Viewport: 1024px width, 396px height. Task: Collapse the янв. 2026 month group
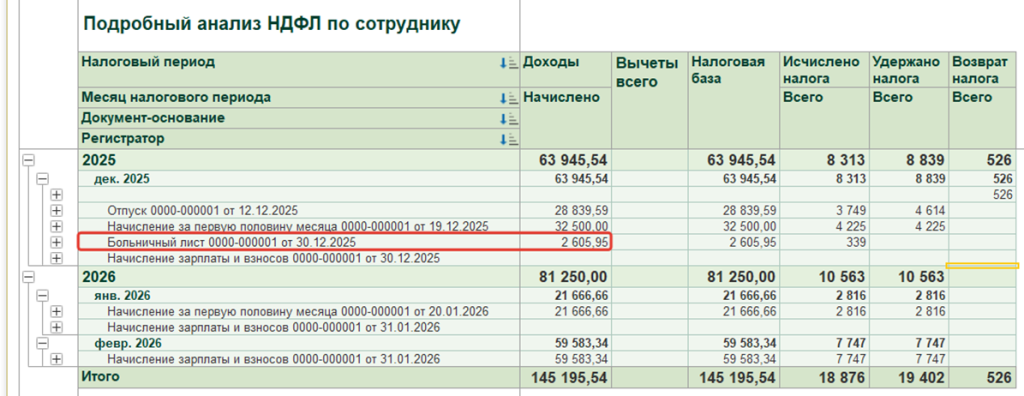coord(42,295)
